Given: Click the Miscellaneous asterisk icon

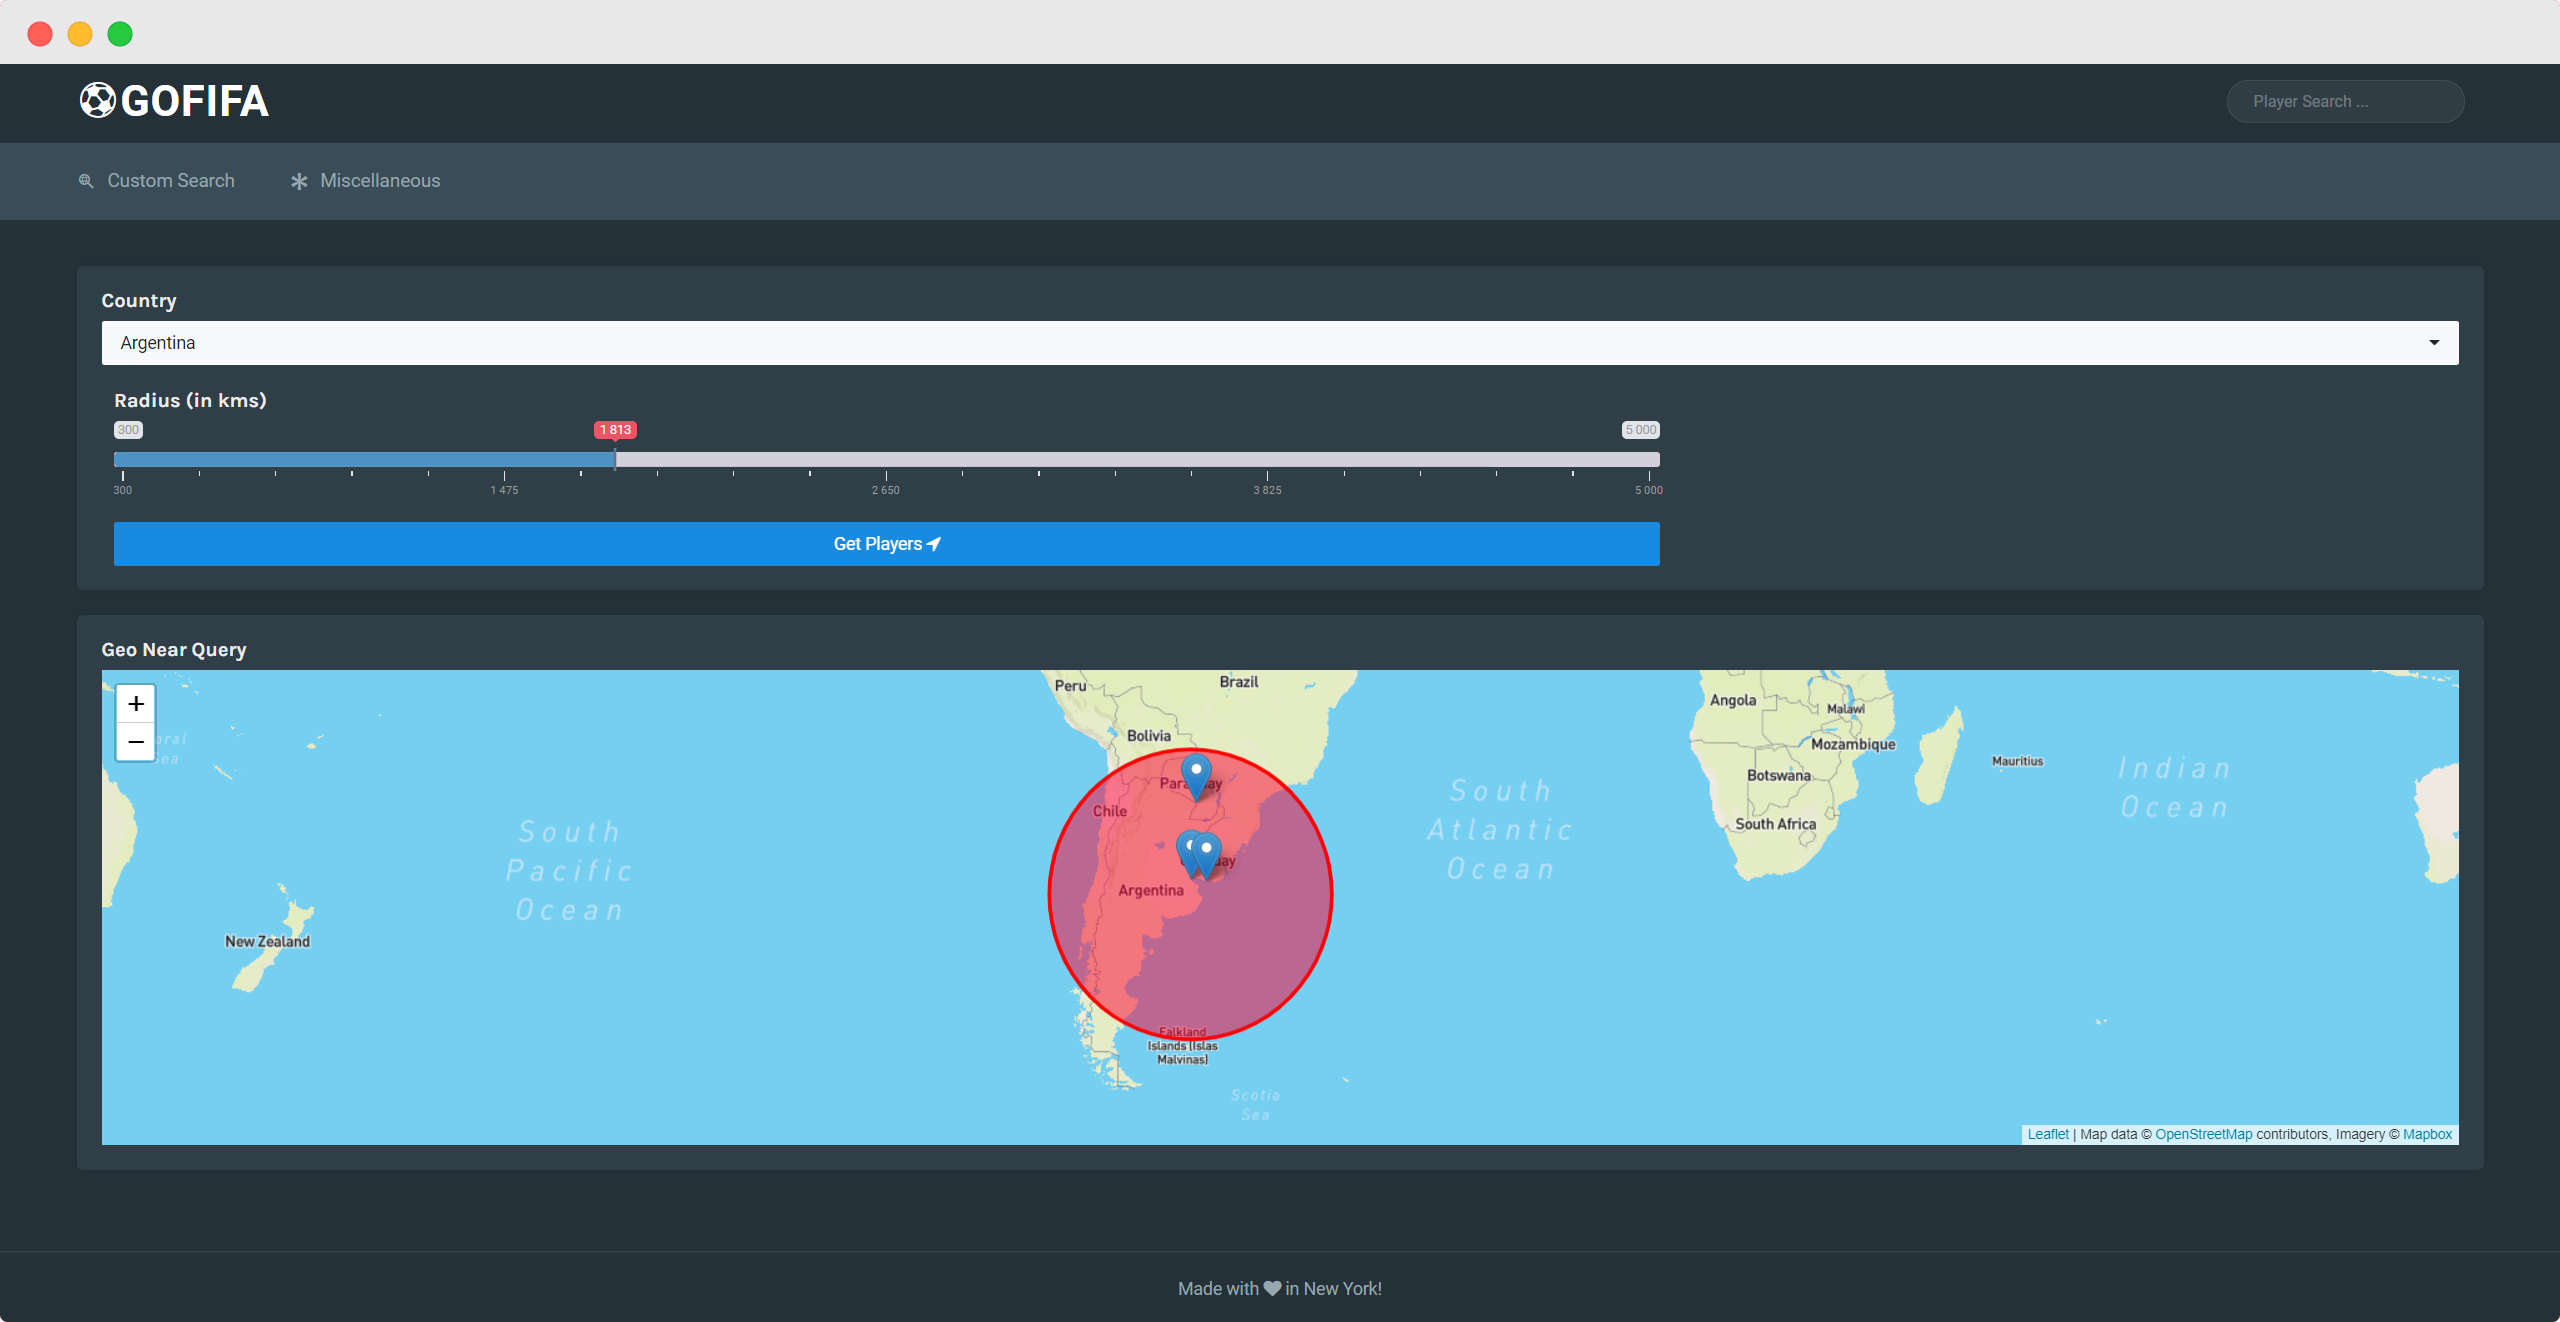Looking at the screenshot, I should pos(299,181).
